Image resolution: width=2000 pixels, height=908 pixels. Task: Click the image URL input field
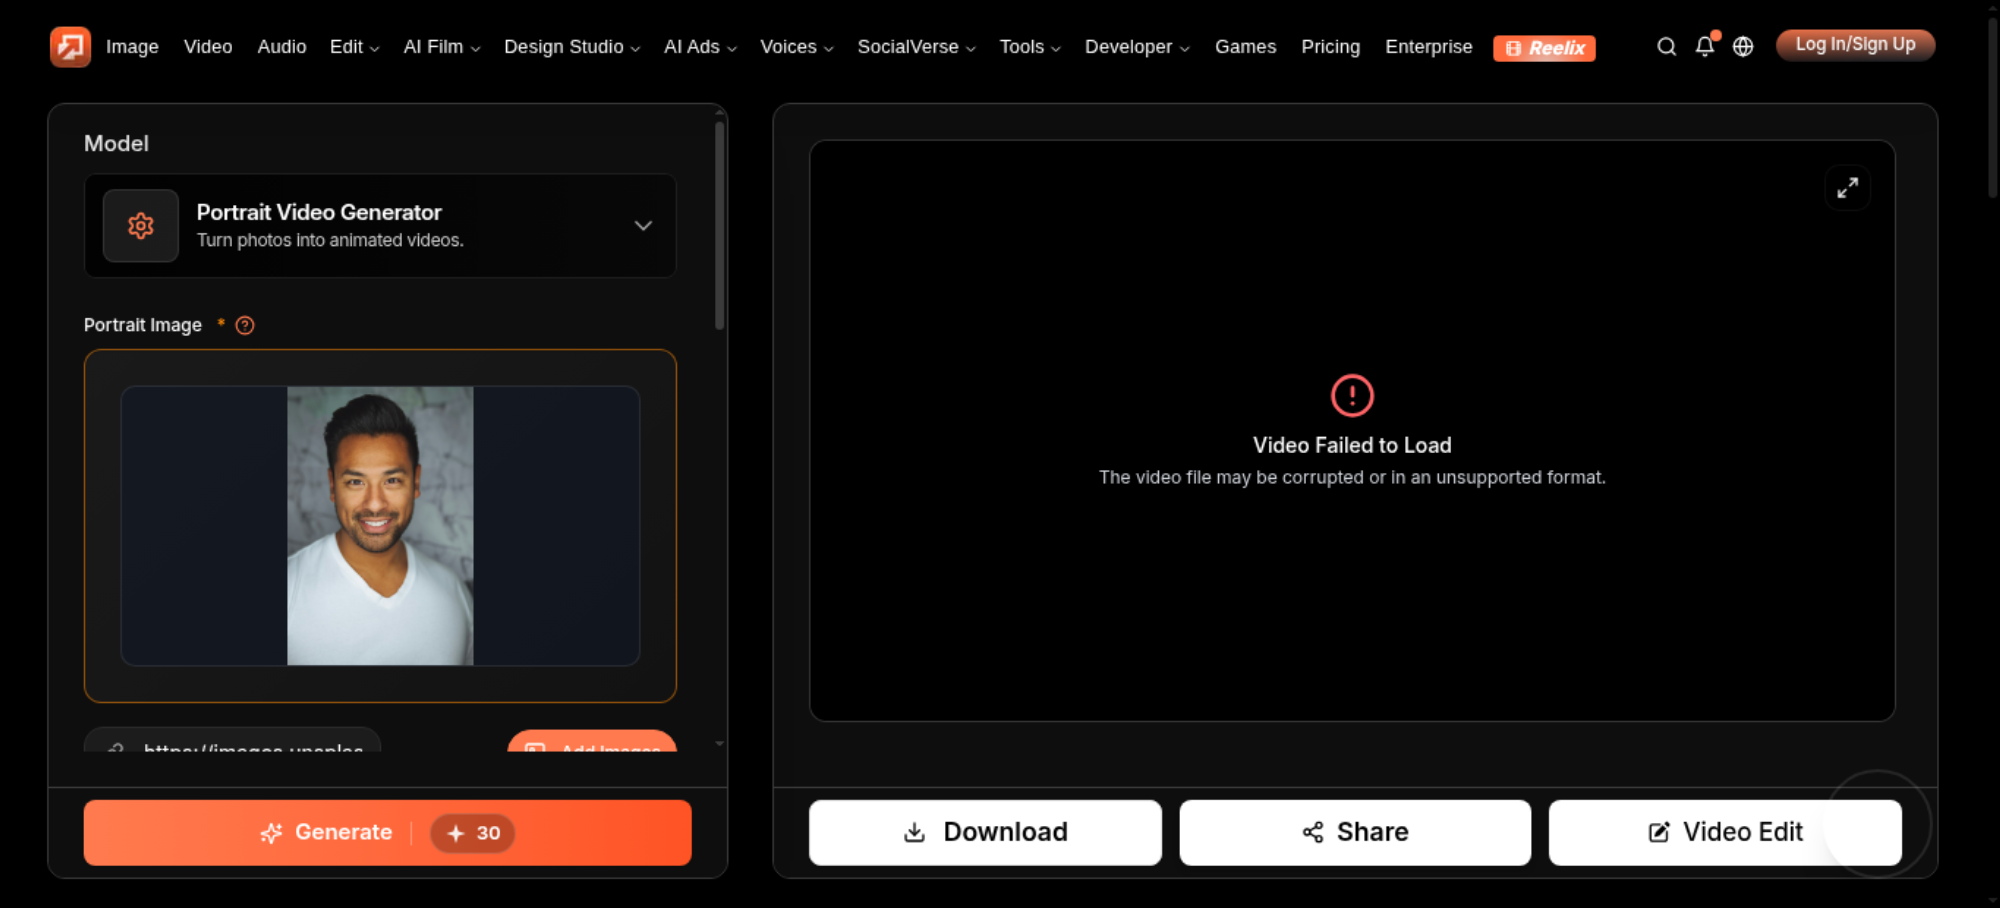232,741
